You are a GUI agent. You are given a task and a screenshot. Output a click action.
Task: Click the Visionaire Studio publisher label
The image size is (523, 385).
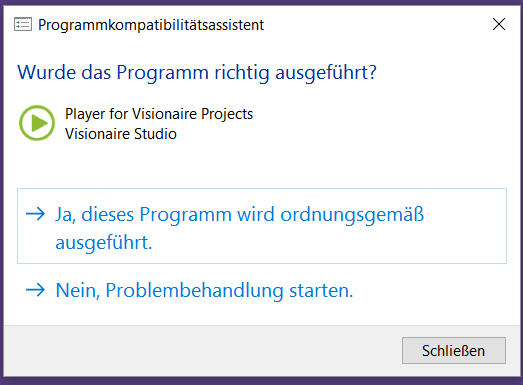(x=121, y=134)
